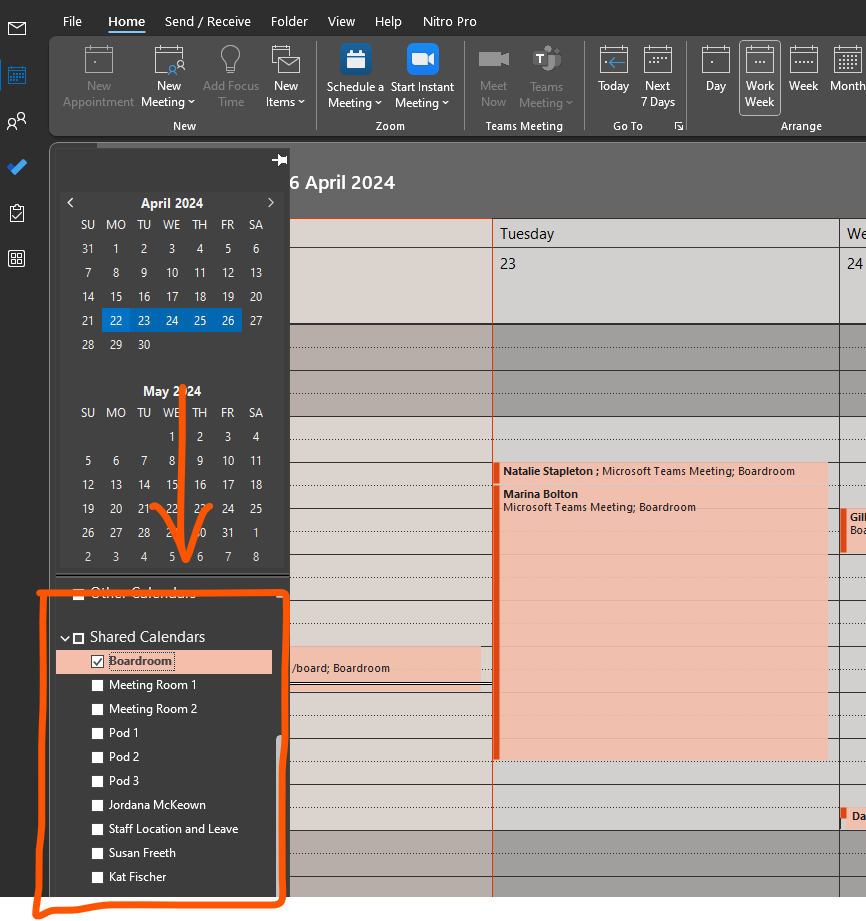Select May 16 in the mini calendar
Screen dimensions: 866x921
[199, 484]
